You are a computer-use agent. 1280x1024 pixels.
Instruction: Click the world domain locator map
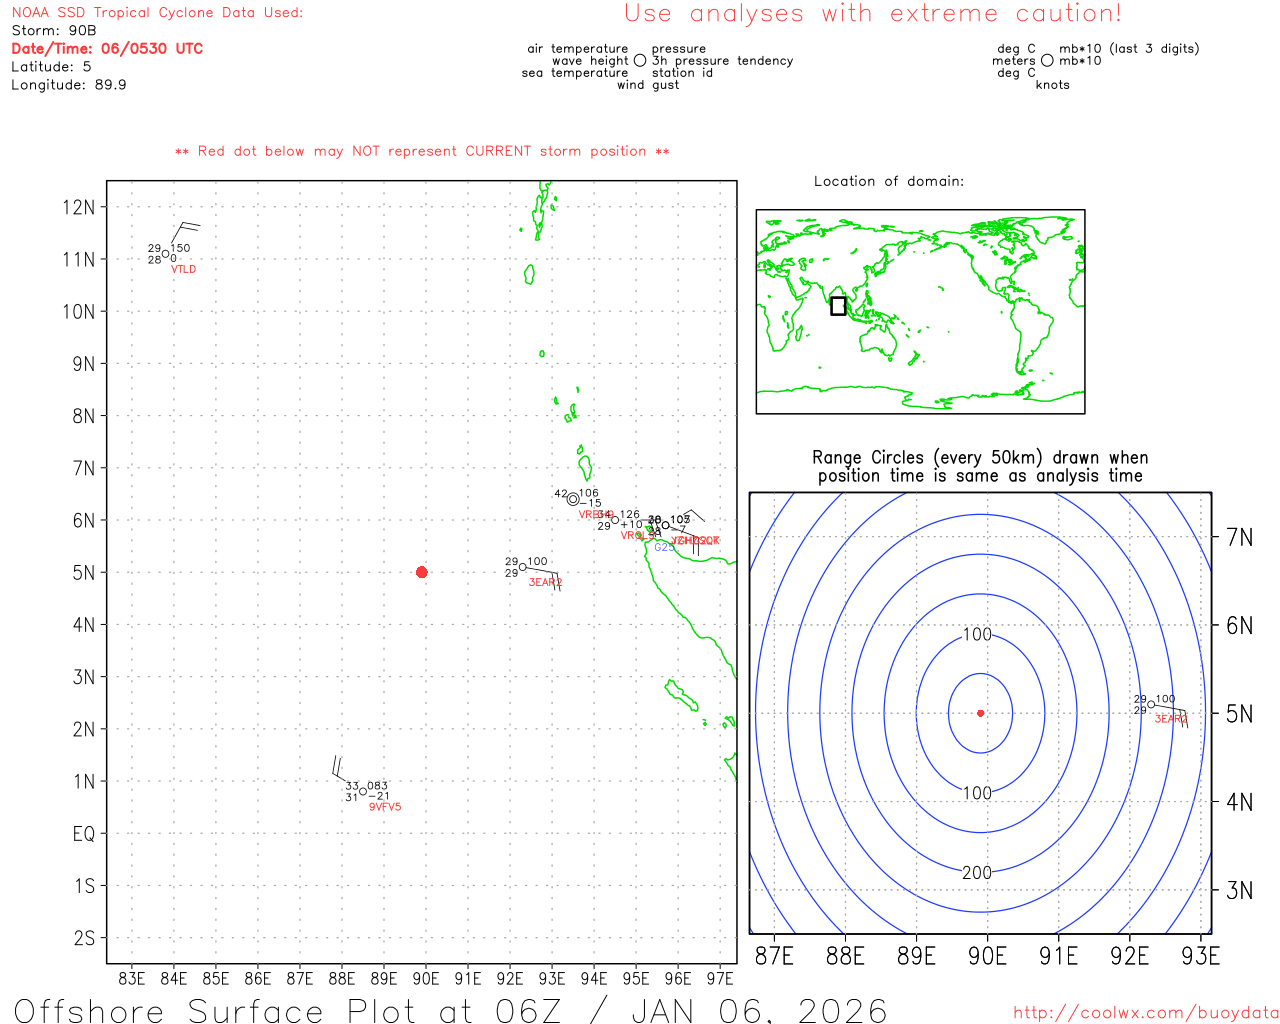point(920,311)
